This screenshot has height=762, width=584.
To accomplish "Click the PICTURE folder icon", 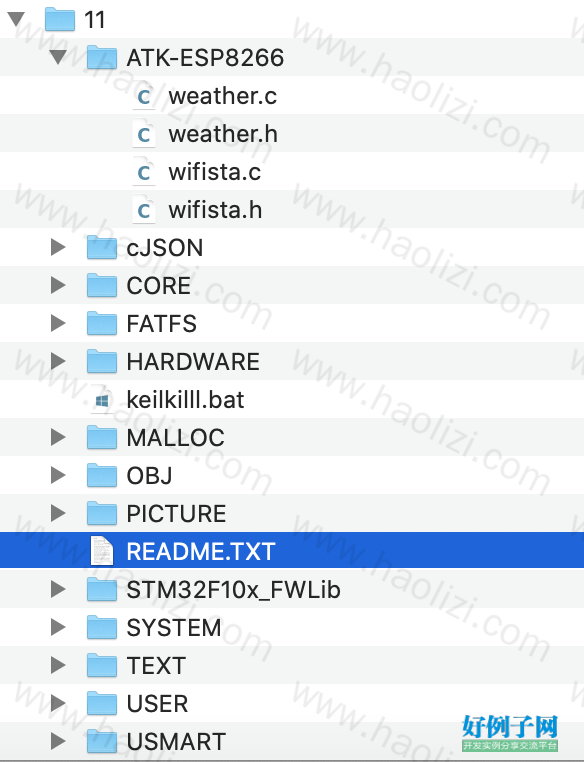I will pyautogui.click(x=102, y=513).
